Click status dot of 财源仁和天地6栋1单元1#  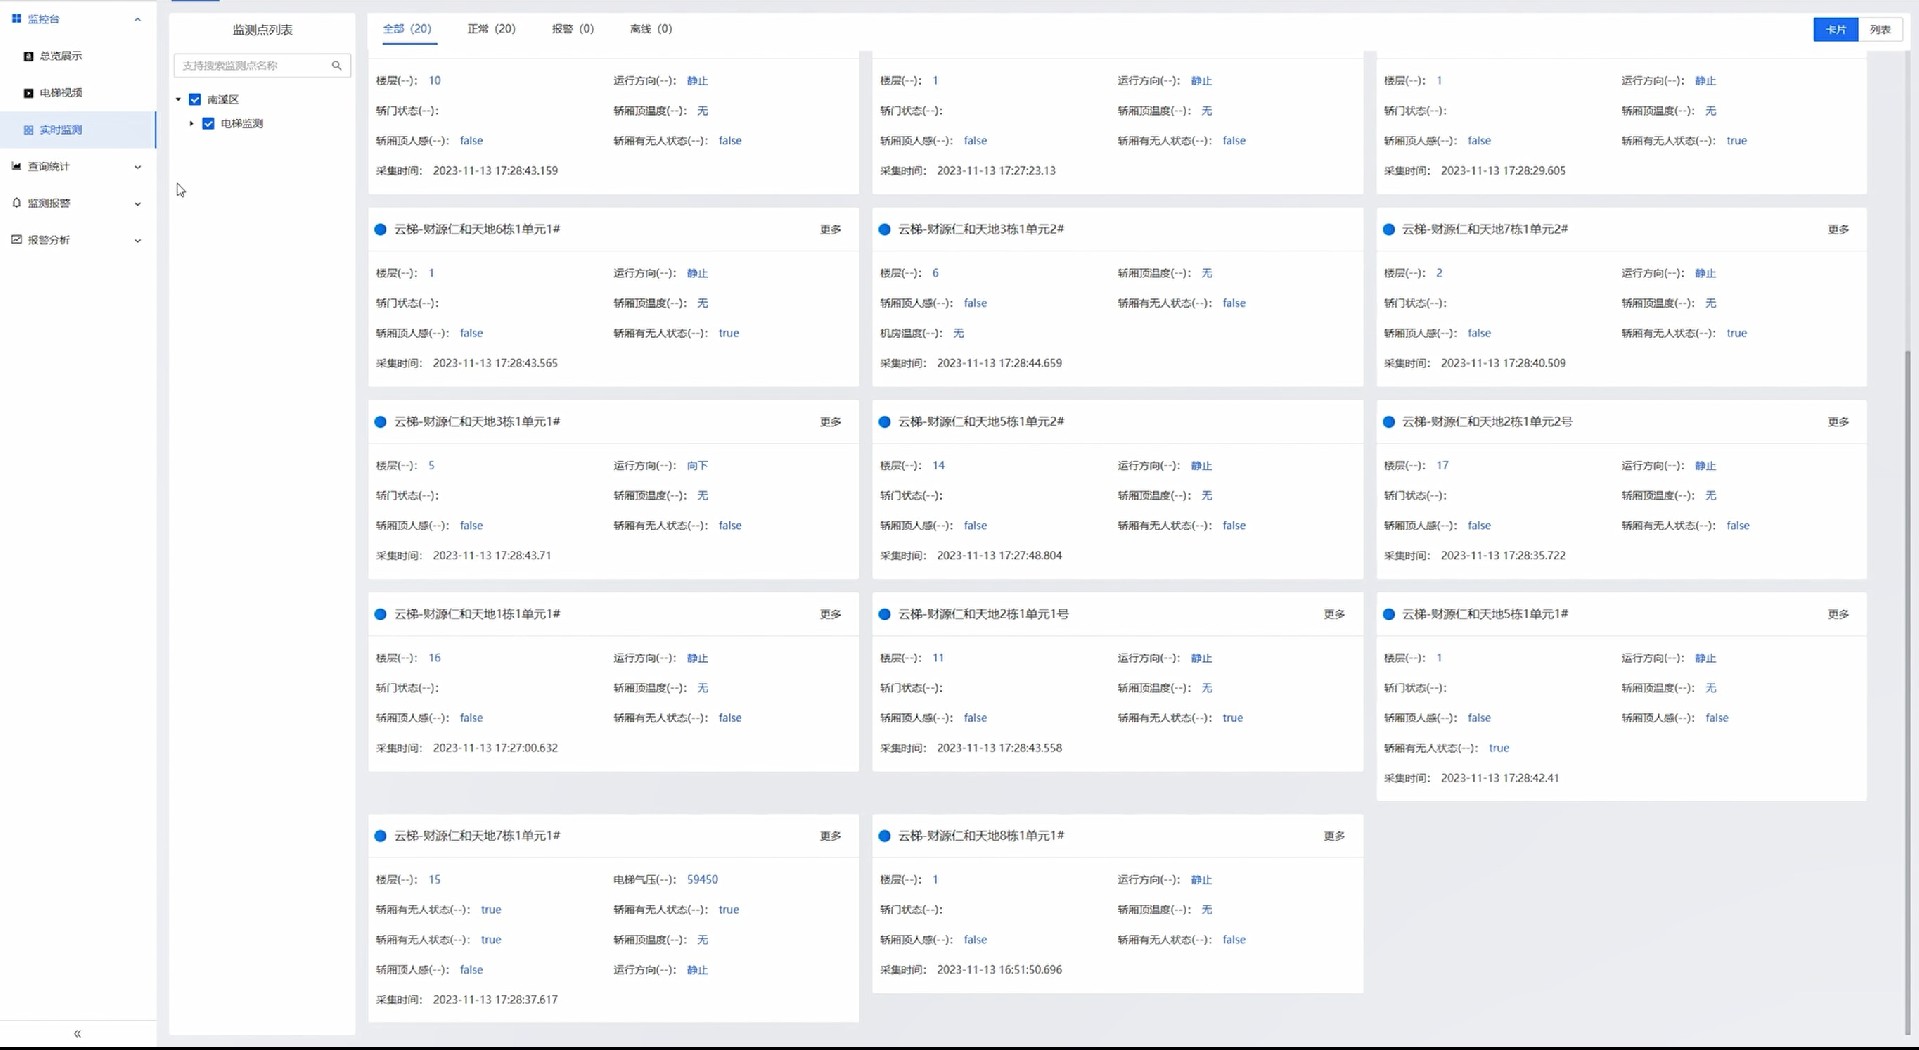tap(380, 230)
